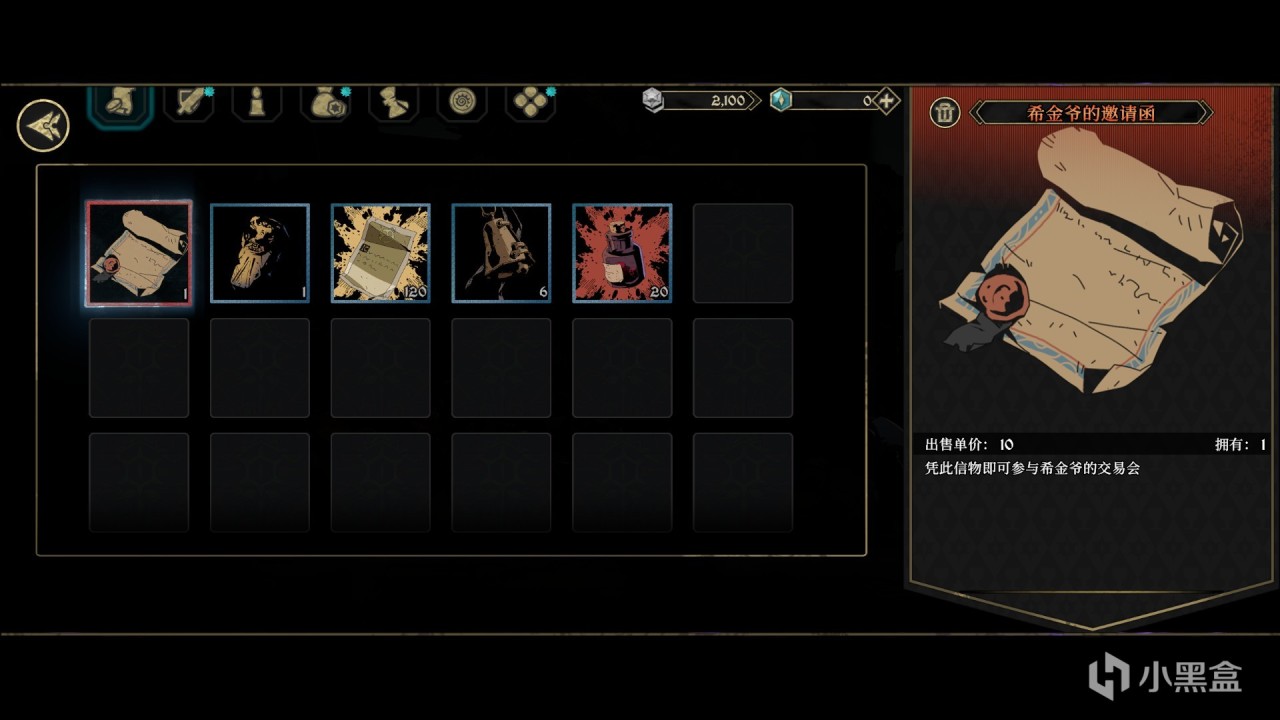Select the first inventory category tab
The height and width of the screenshot is (720, 1280).
(x=121, y=104)
